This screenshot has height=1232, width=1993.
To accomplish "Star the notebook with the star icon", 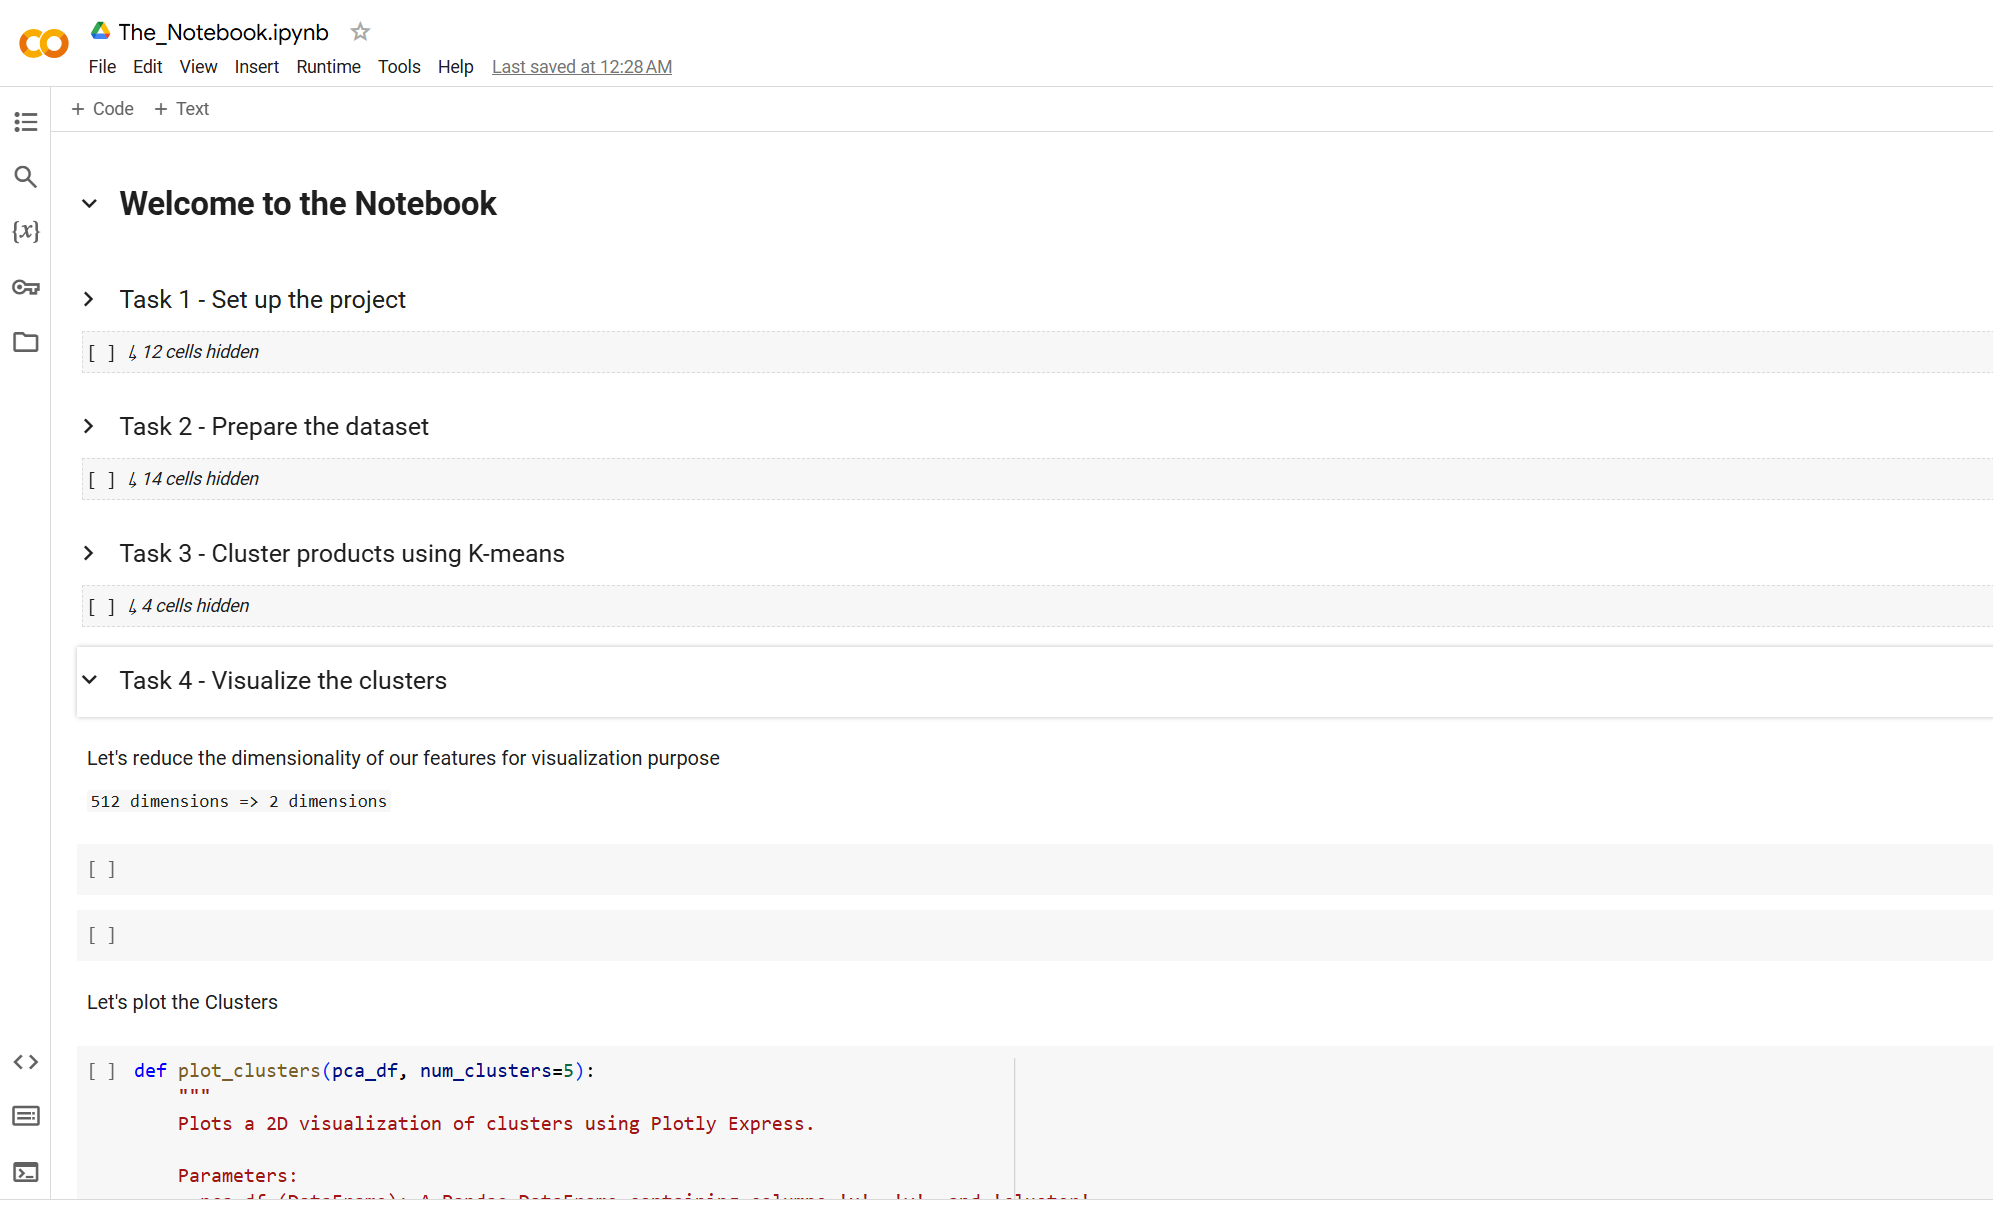I will (x=360, y=32).
